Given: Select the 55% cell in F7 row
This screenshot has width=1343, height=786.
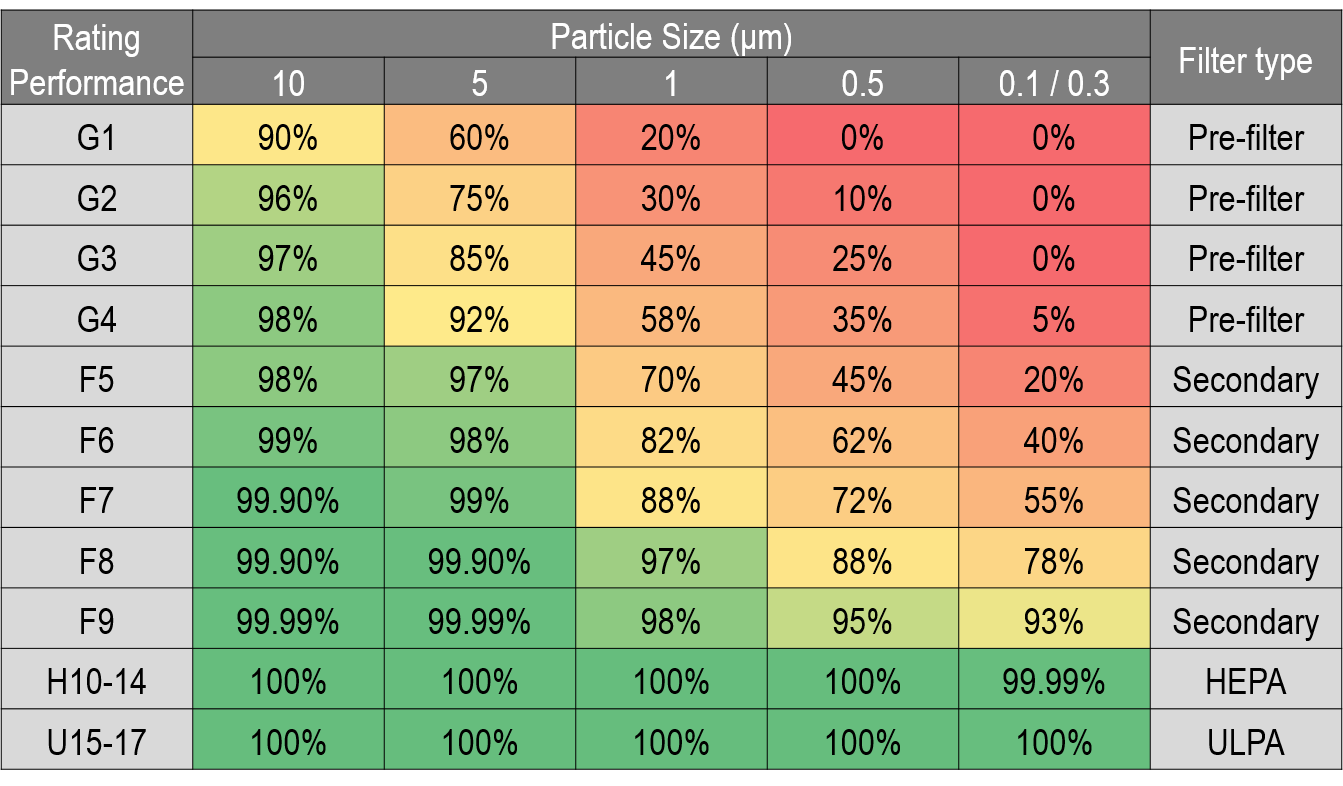Looking at the screenshot, I should [x=1054, y=501].
